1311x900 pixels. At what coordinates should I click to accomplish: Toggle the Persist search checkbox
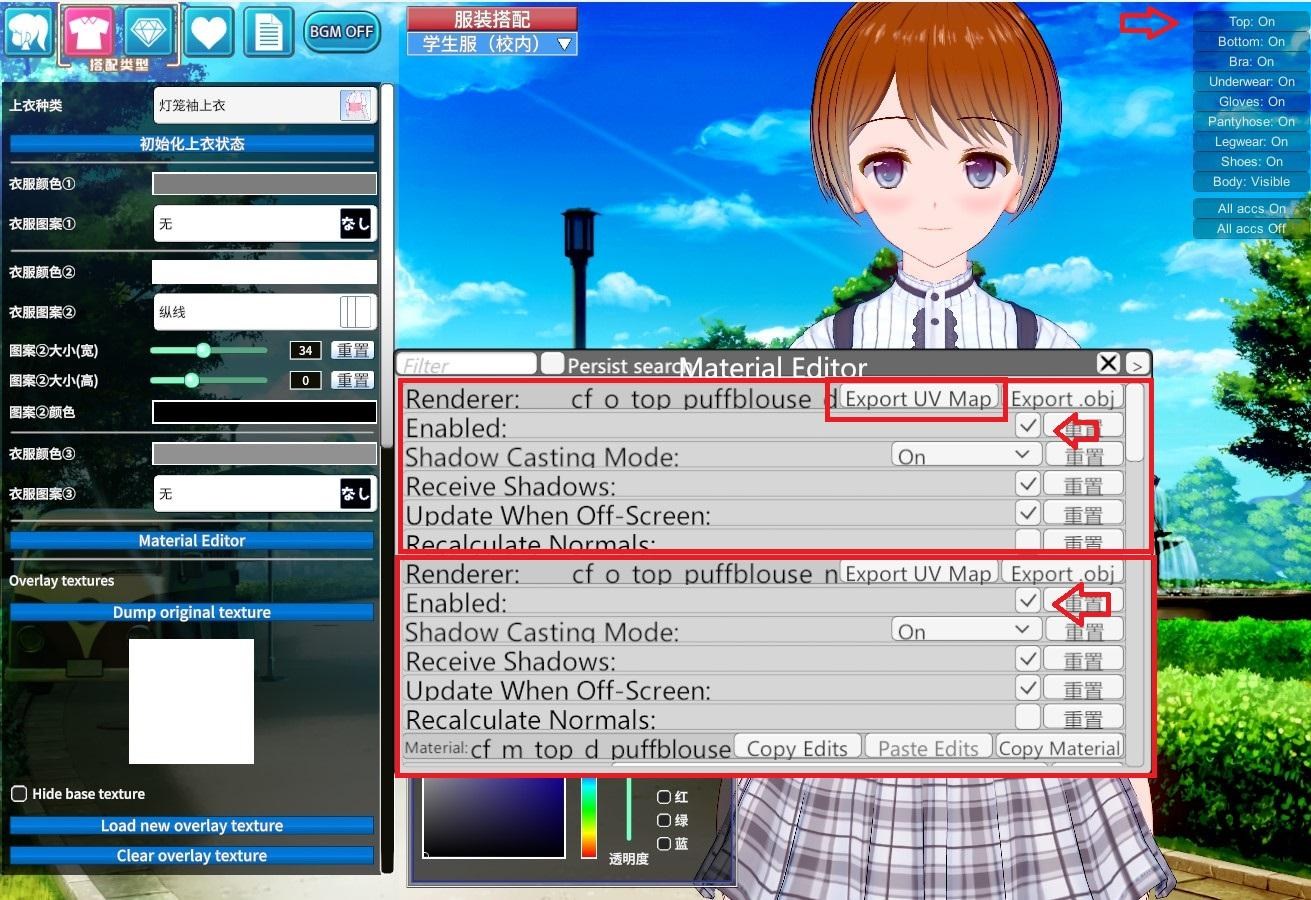click(x=552, y=364)
